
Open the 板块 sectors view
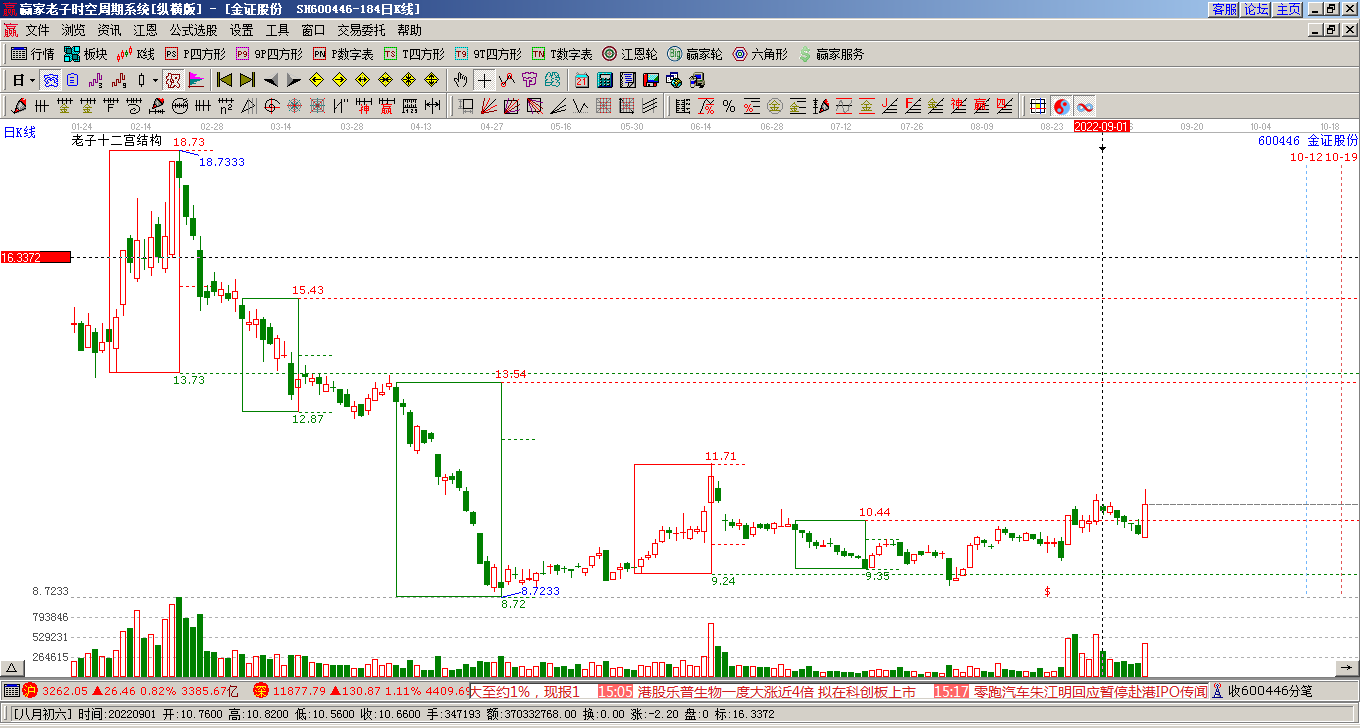coord(85,54)
